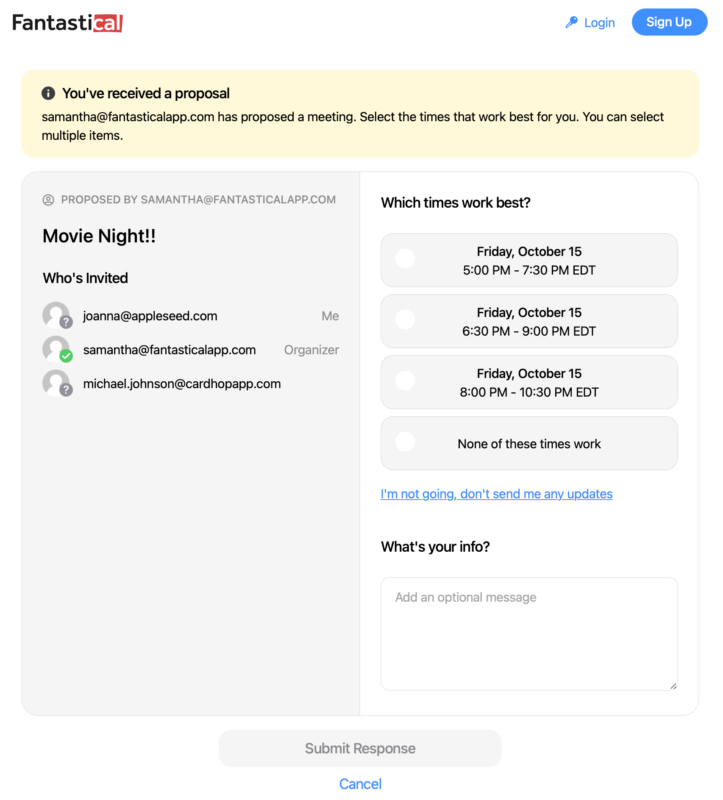Select the 8:00 PM - 10:30 PM time option

tap(529, 383)
